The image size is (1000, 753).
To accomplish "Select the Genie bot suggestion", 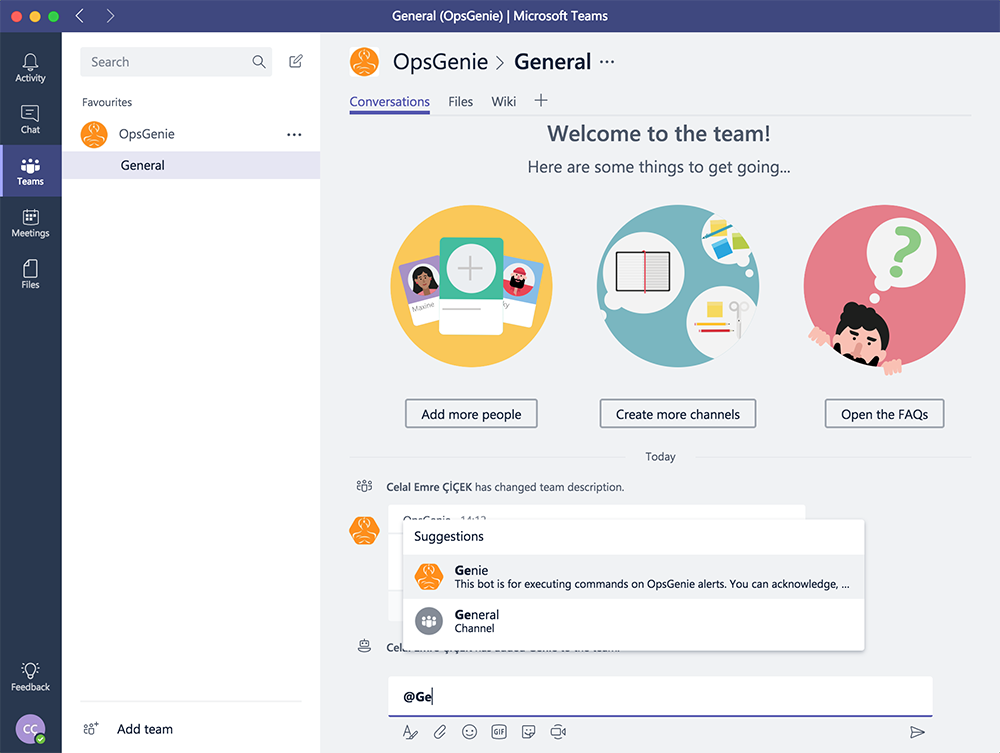I will coord(633,576).
